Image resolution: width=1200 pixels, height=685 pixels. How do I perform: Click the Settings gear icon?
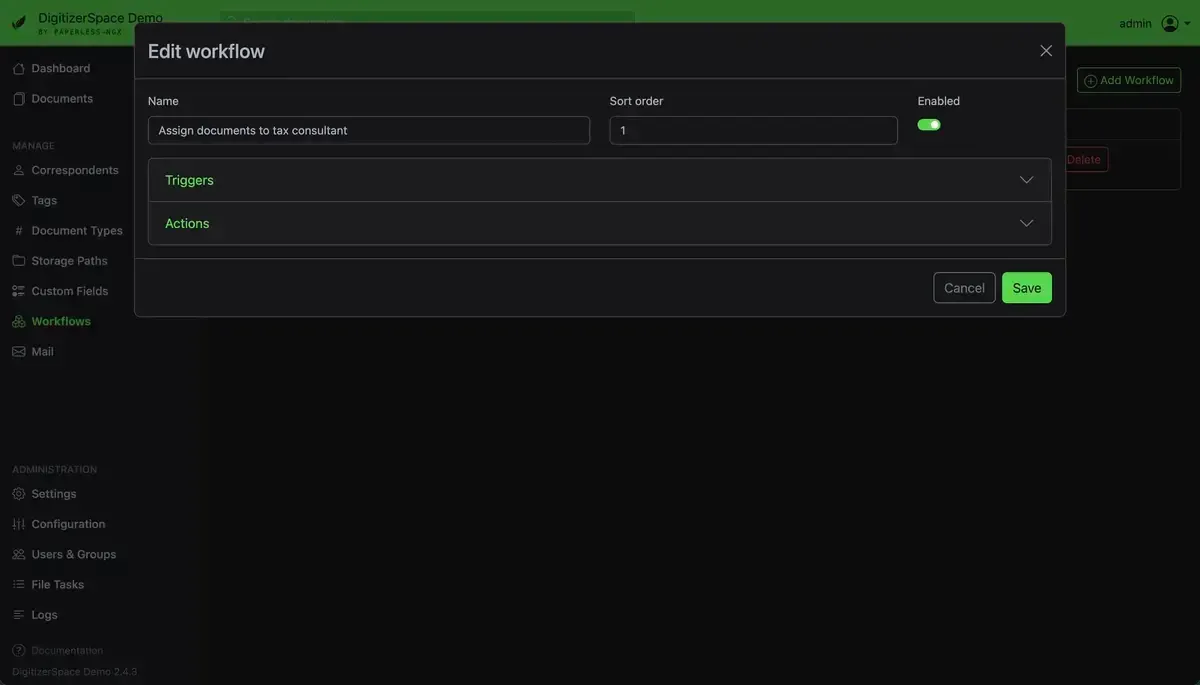pos(18,493)
